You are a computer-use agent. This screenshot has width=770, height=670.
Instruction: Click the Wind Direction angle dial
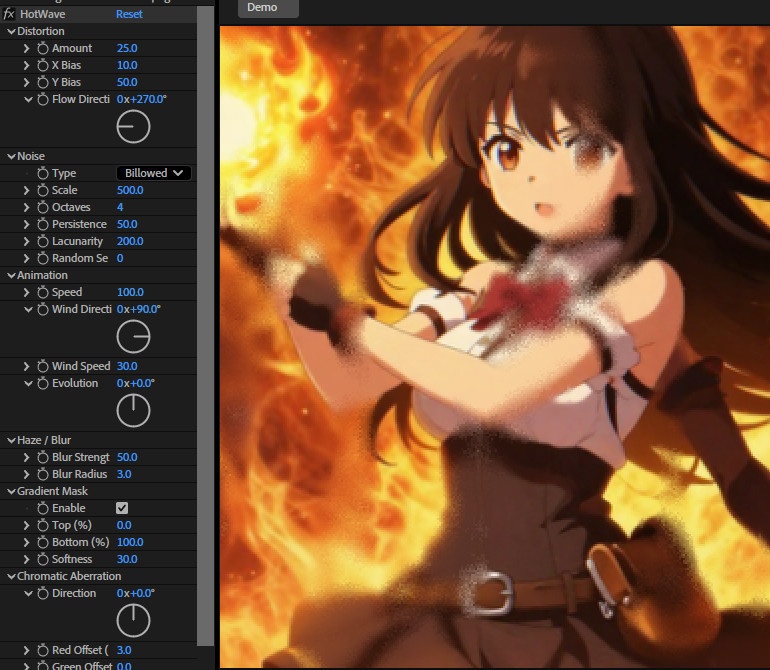pyautogui.click(x=133, y=336)
